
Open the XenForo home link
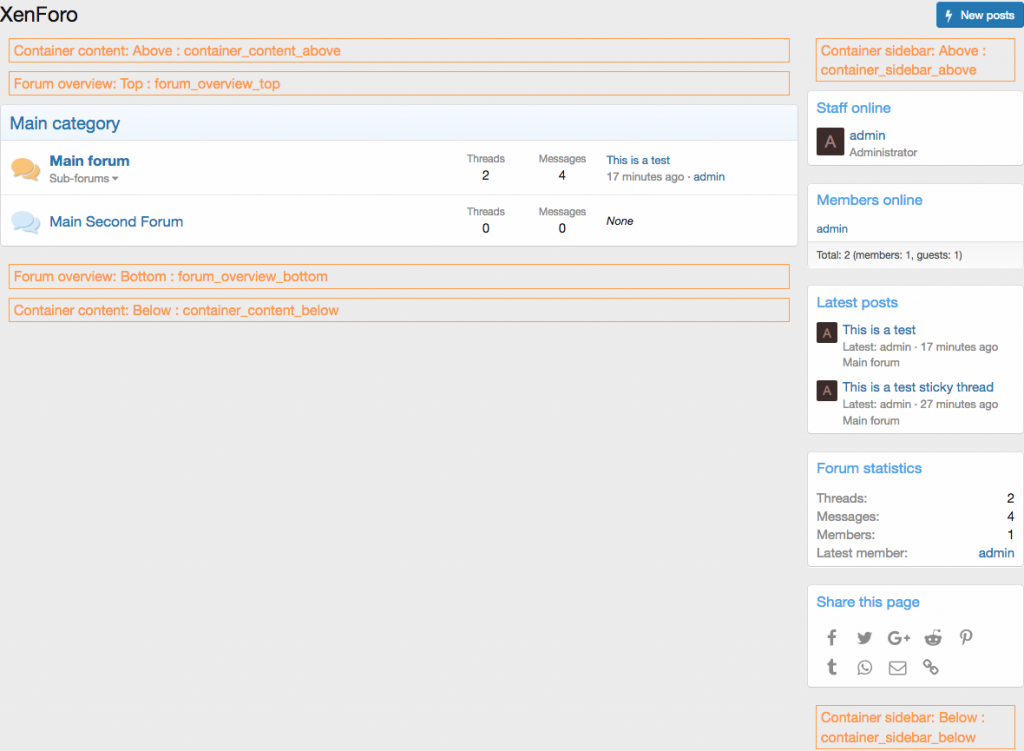(42, 15)
